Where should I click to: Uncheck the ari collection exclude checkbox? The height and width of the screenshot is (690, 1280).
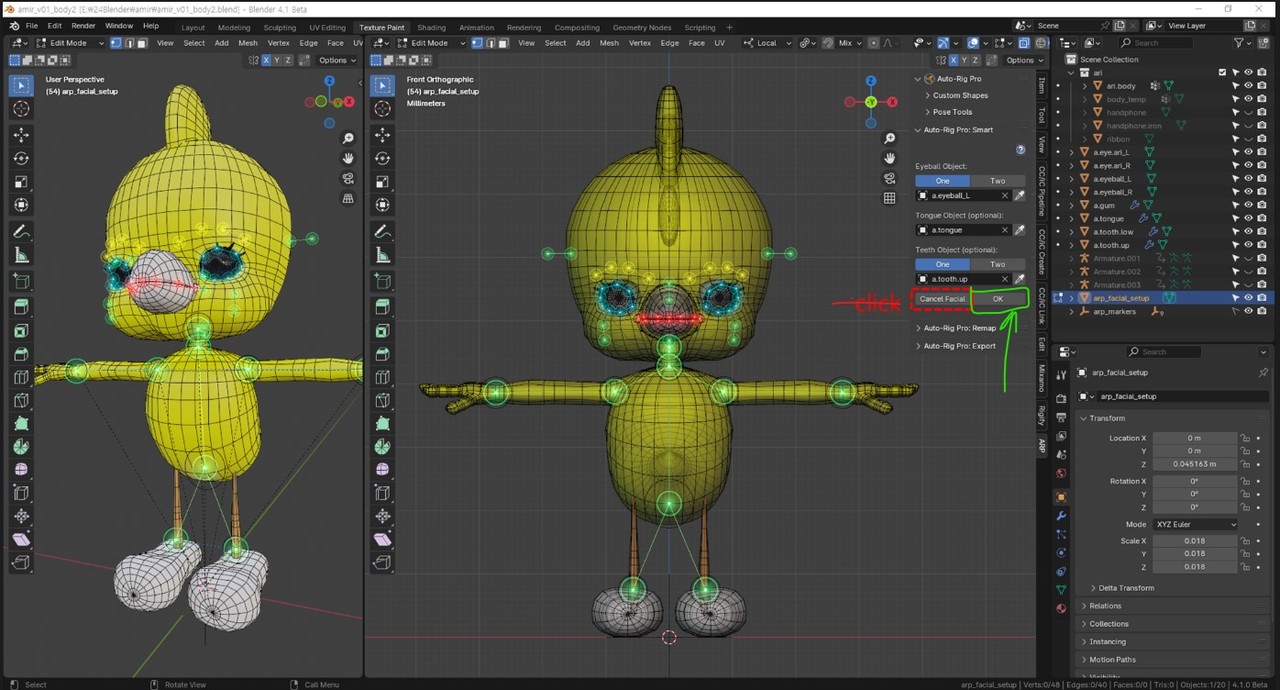tap(1222, 73)
